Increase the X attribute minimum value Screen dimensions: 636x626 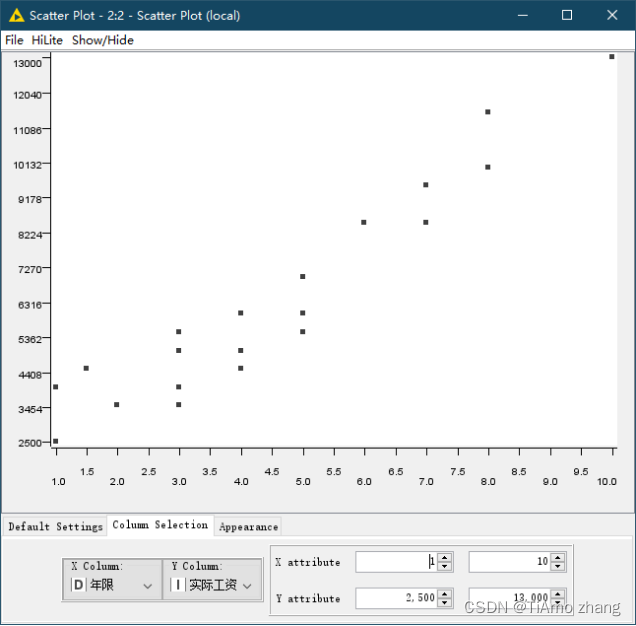point(445,557)
